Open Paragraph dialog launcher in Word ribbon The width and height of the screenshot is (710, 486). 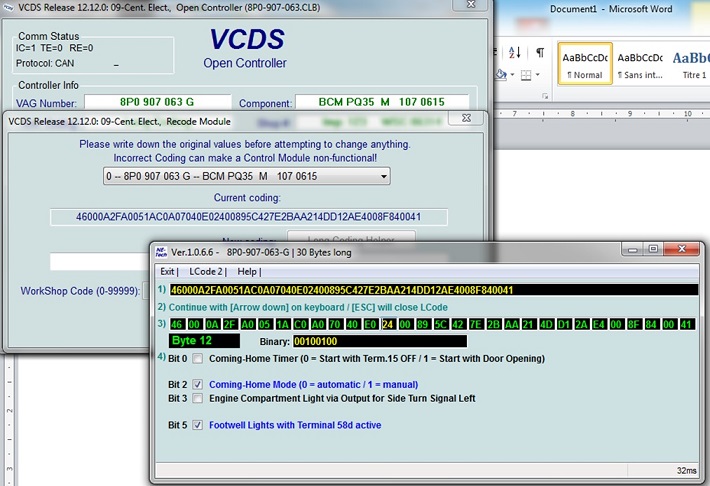[545, 96]
